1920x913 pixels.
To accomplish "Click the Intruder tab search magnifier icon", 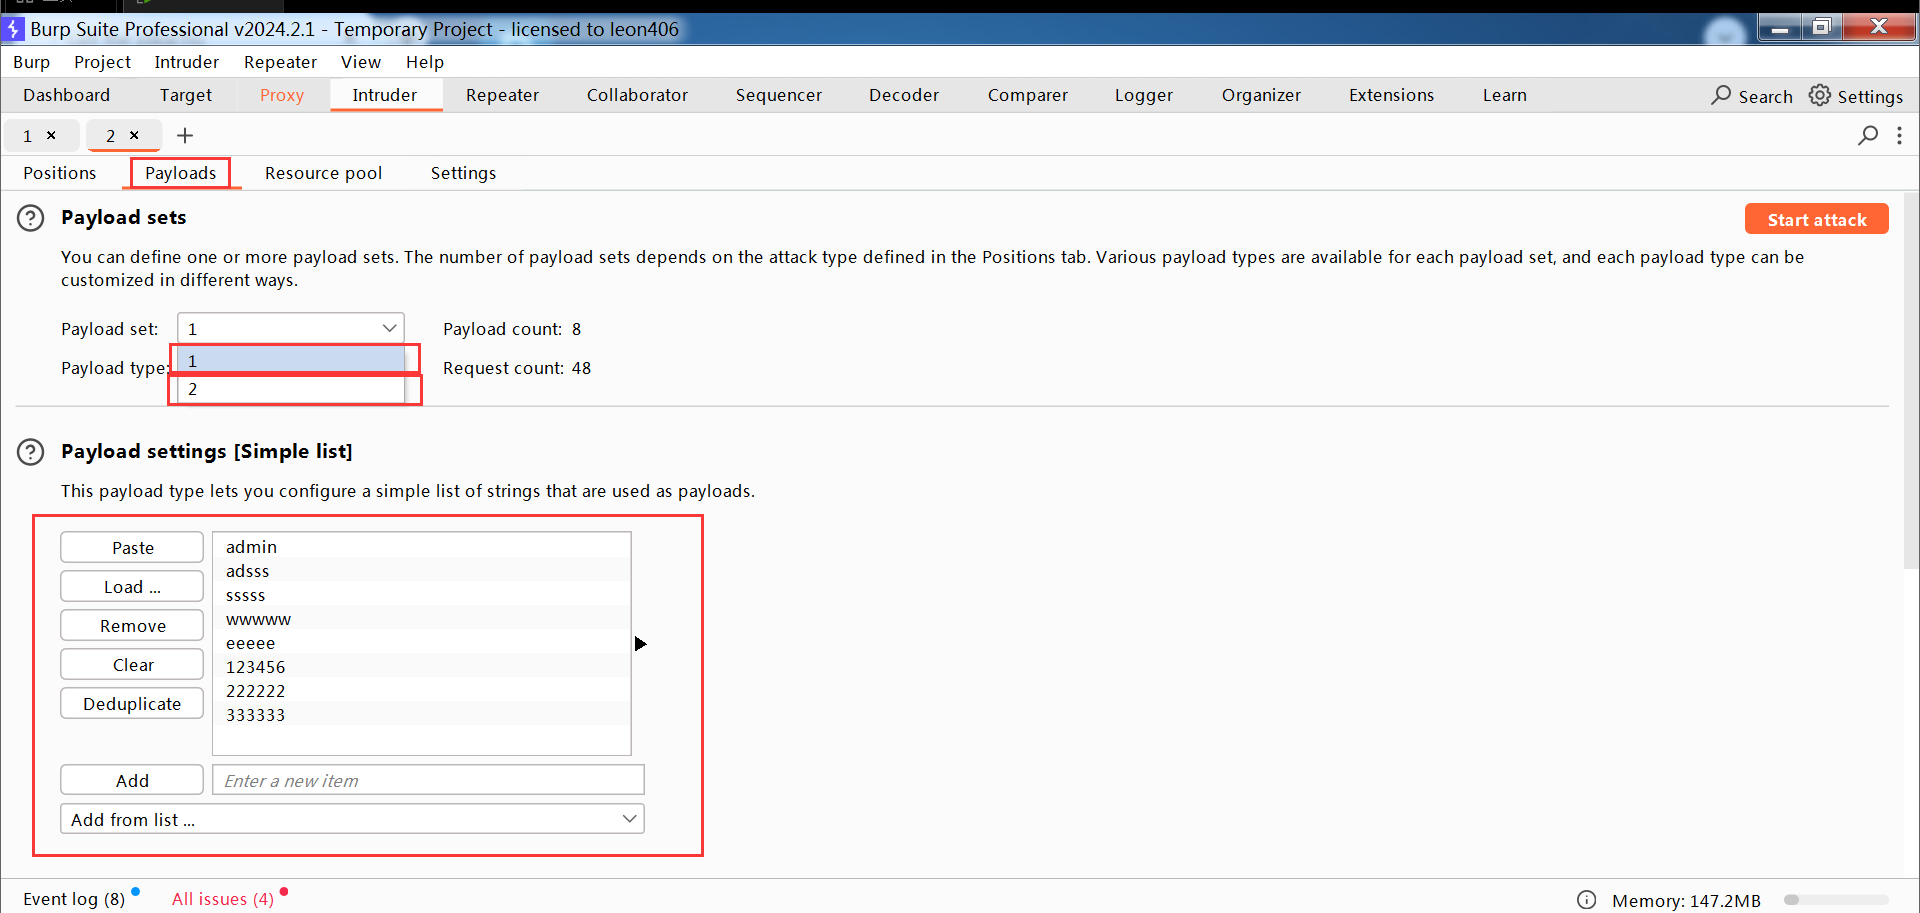I will 1867,136.
